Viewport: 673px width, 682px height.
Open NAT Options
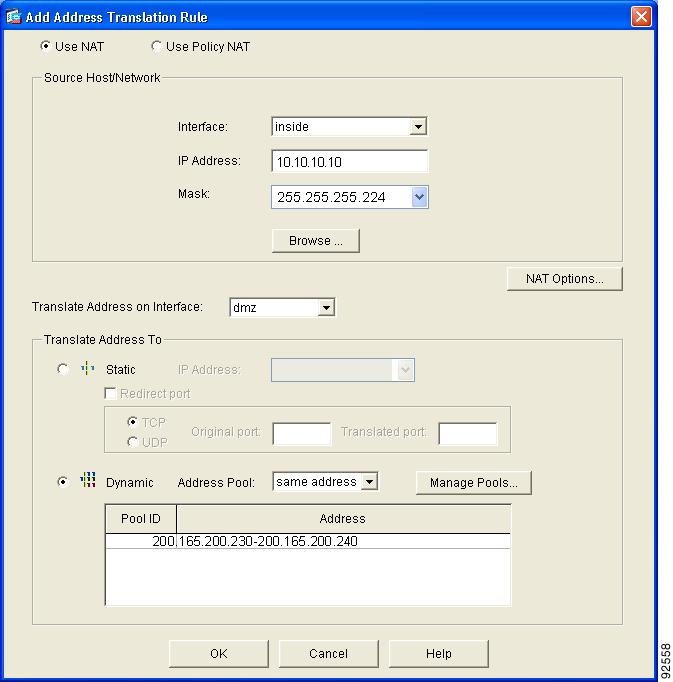click(x=565, y=279)
